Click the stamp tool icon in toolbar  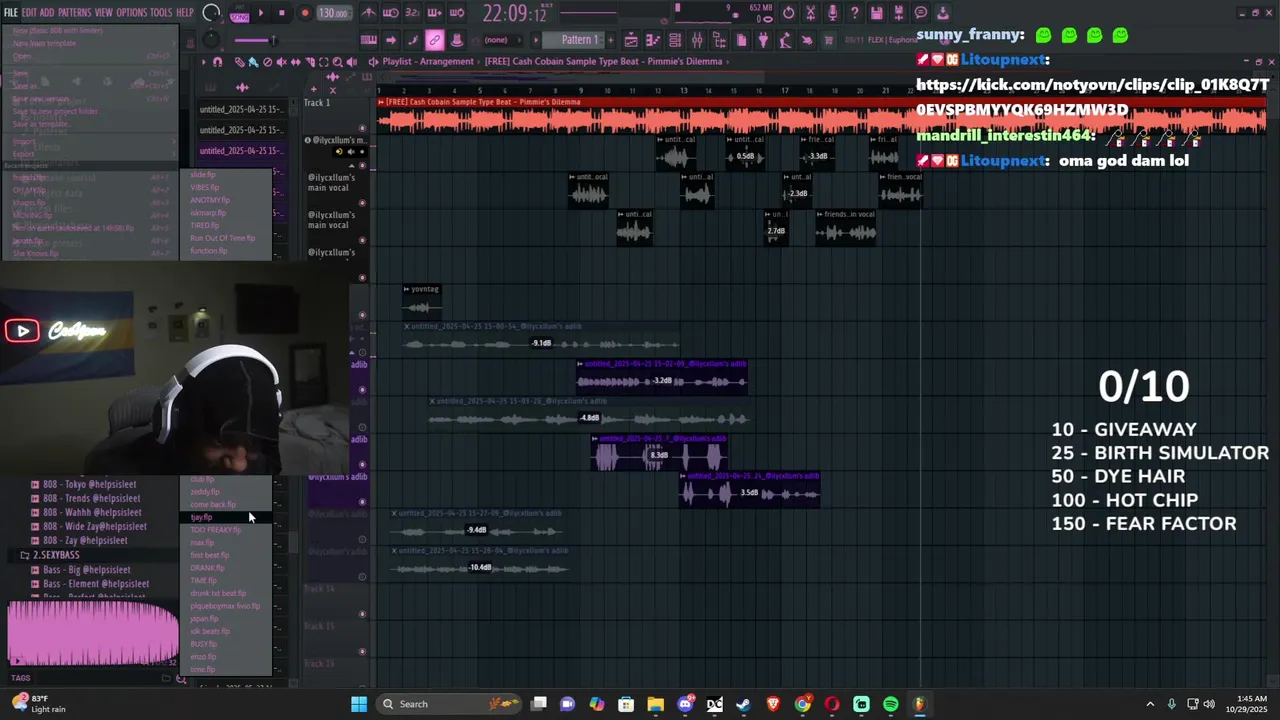[457, 40]
